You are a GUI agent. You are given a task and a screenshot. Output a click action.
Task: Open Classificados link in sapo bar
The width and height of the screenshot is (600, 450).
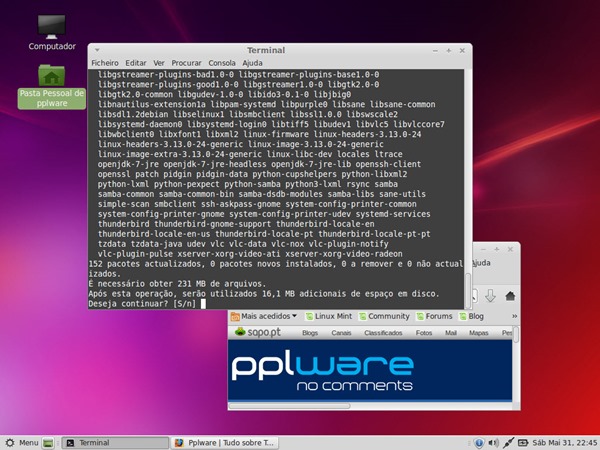pos(383,333)
